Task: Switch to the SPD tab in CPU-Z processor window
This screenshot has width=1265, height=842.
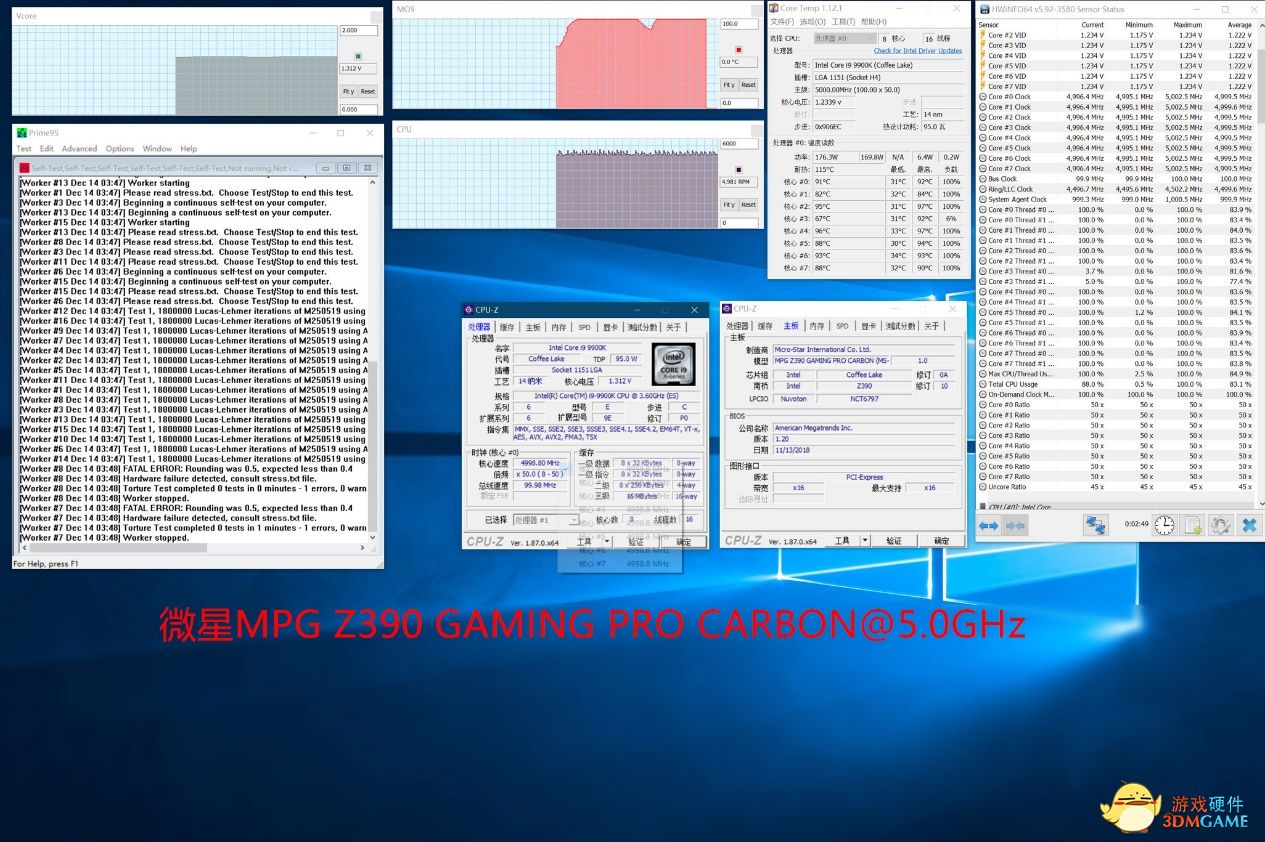Action: click(584, 327)
